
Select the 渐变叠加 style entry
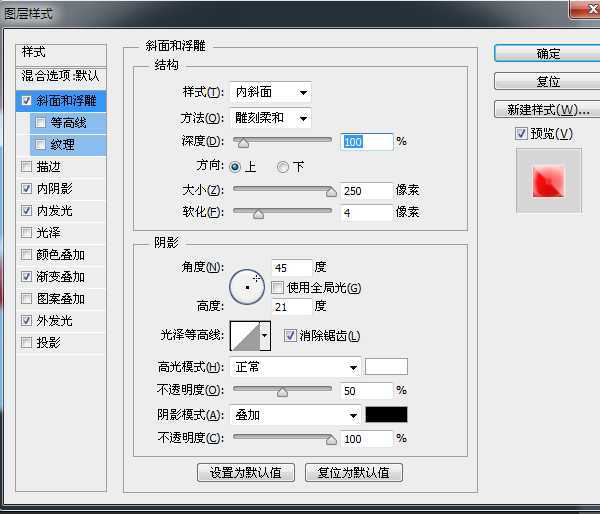coord(60,277)
